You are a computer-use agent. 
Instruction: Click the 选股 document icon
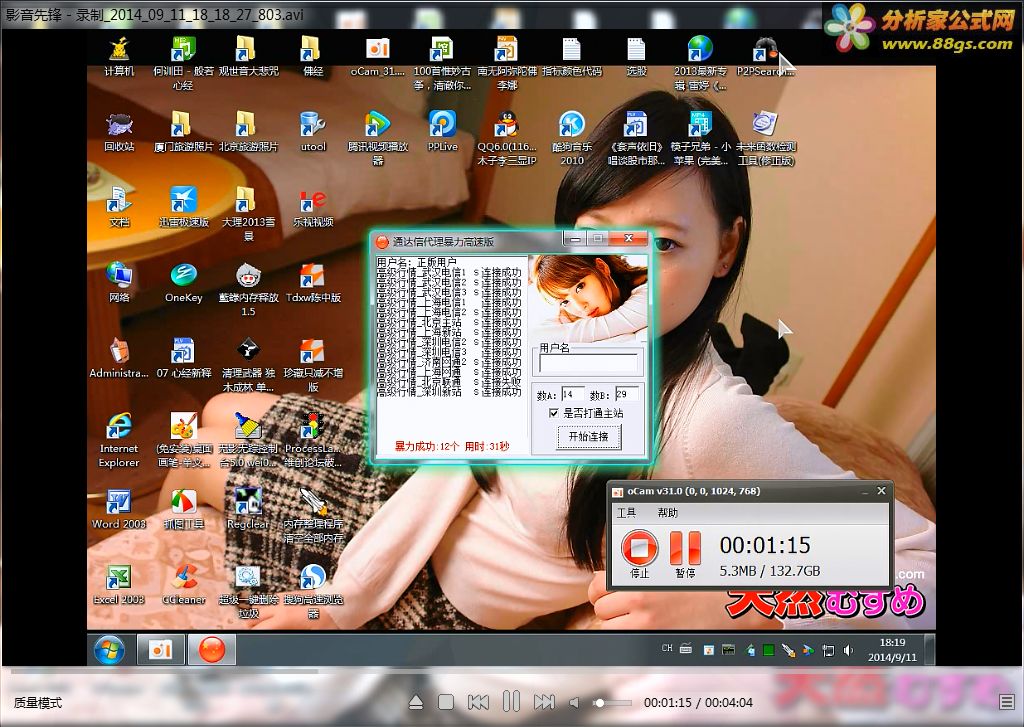coord(636,56)
